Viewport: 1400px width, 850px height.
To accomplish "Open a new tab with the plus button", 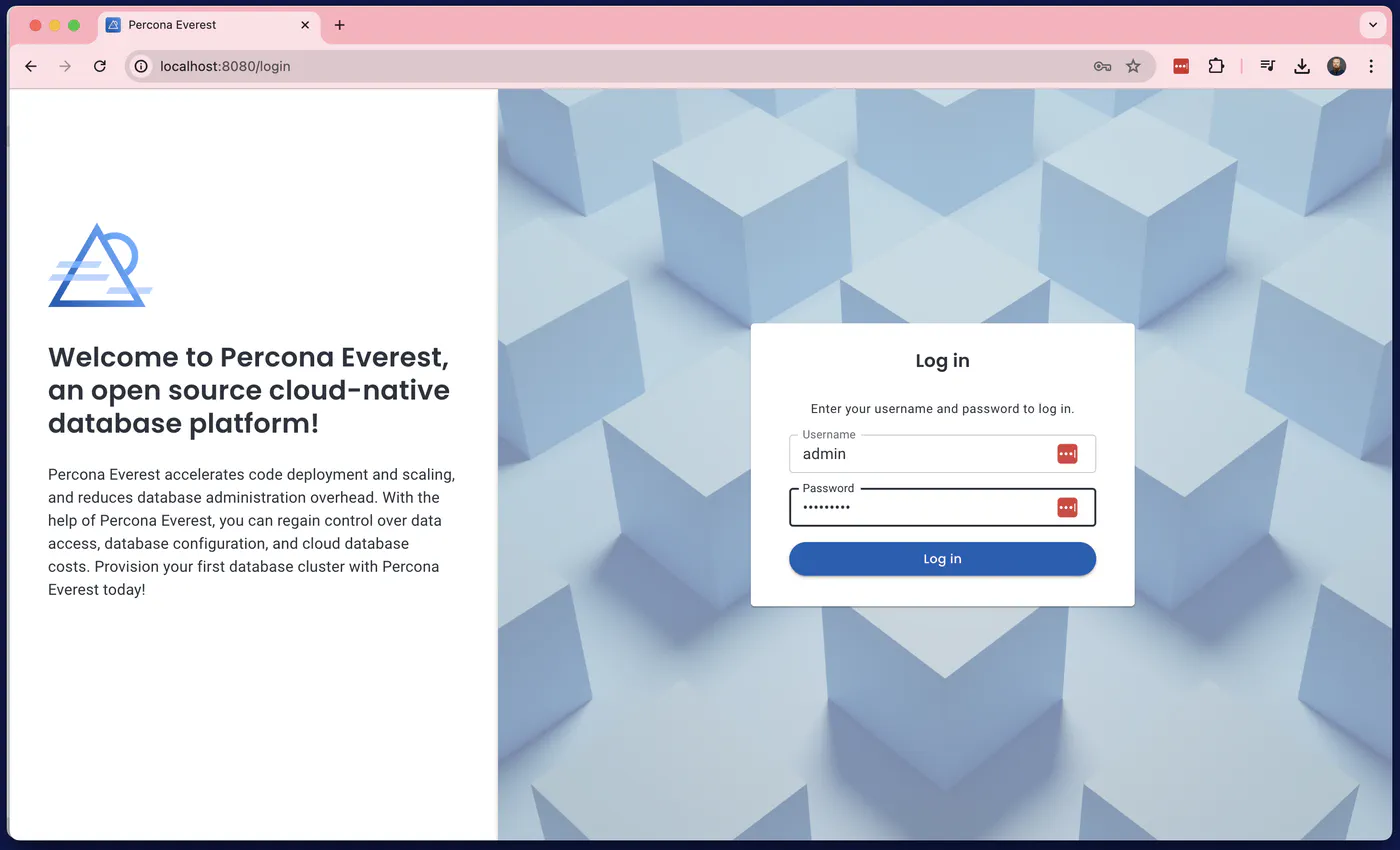I will coord(339,25).
